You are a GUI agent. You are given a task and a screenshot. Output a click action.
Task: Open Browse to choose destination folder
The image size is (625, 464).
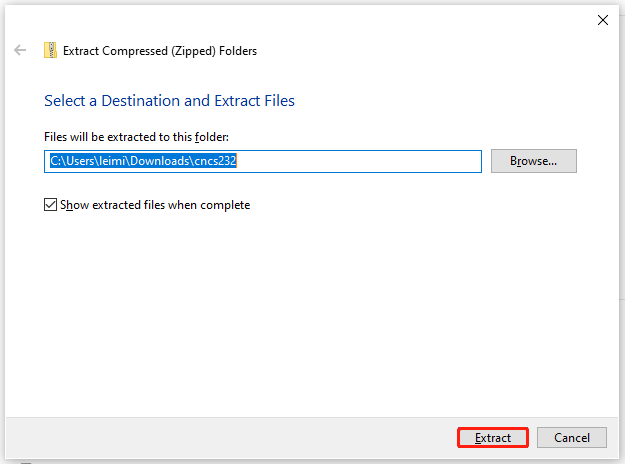(533, 161)
